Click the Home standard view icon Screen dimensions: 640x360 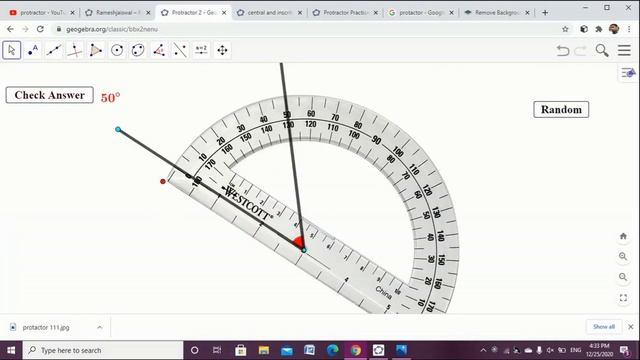click(623, 236)
